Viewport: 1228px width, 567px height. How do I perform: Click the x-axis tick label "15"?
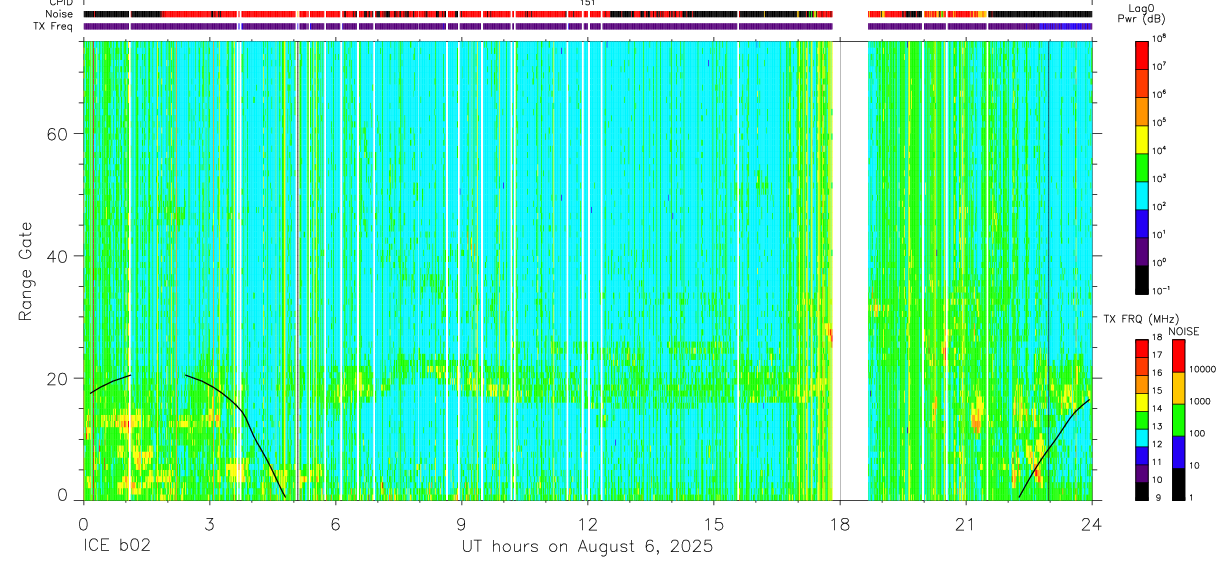click(714, 525)
